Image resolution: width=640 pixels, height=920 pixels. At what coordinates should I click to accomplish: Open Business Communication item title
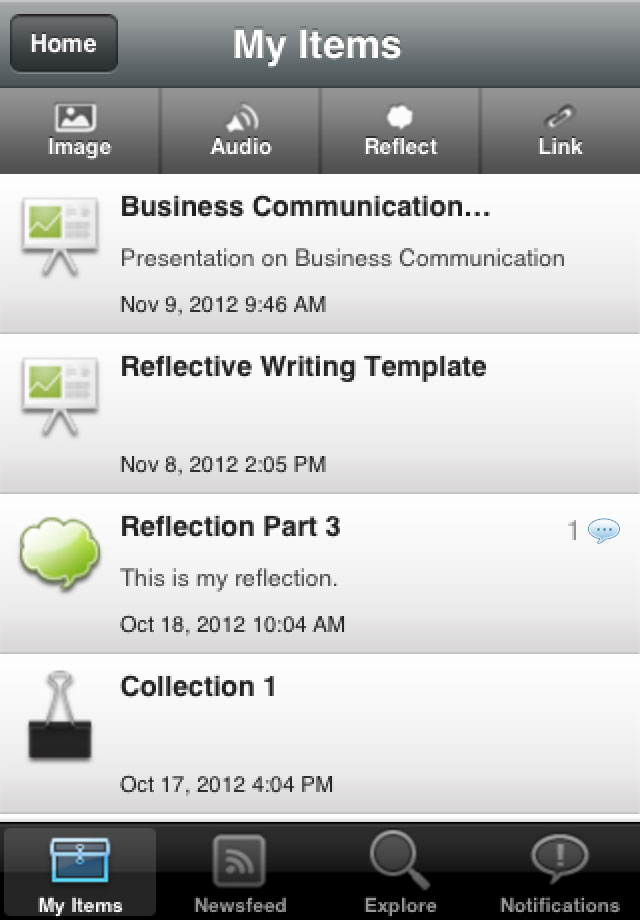point(305,207)
